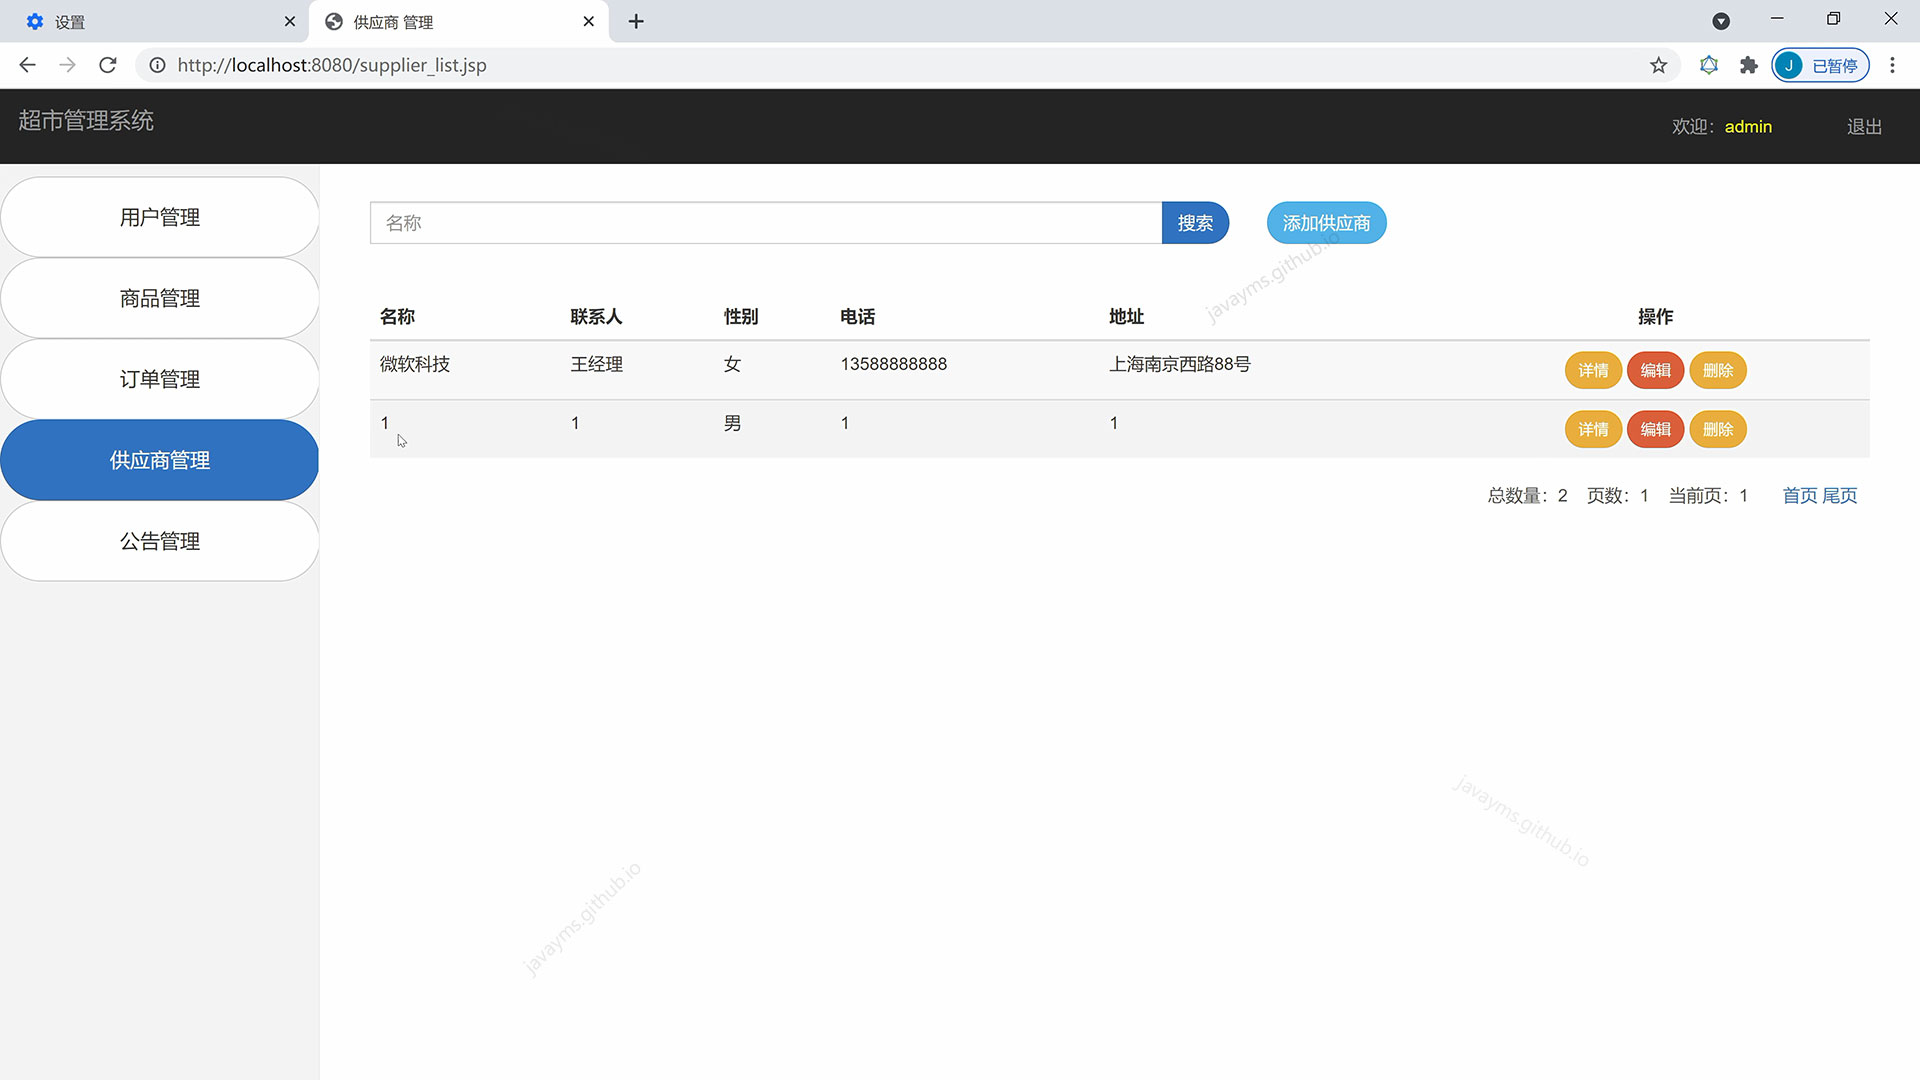
Task: Click the 名称 search input field
Action: [765, 223]
